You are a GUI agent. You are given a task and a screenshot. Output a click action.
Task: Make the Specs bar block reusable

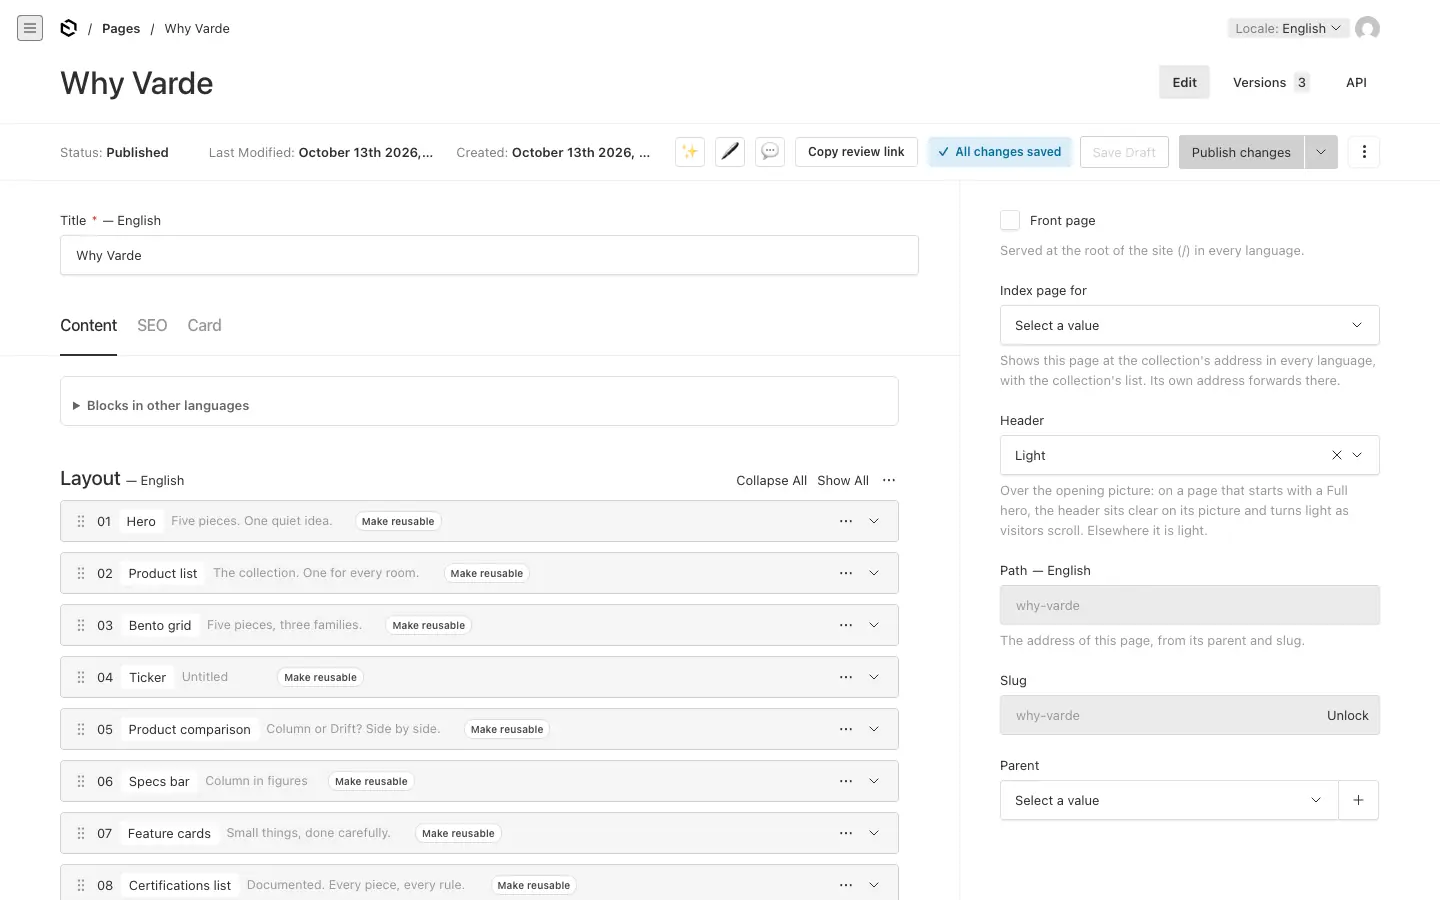371,781
